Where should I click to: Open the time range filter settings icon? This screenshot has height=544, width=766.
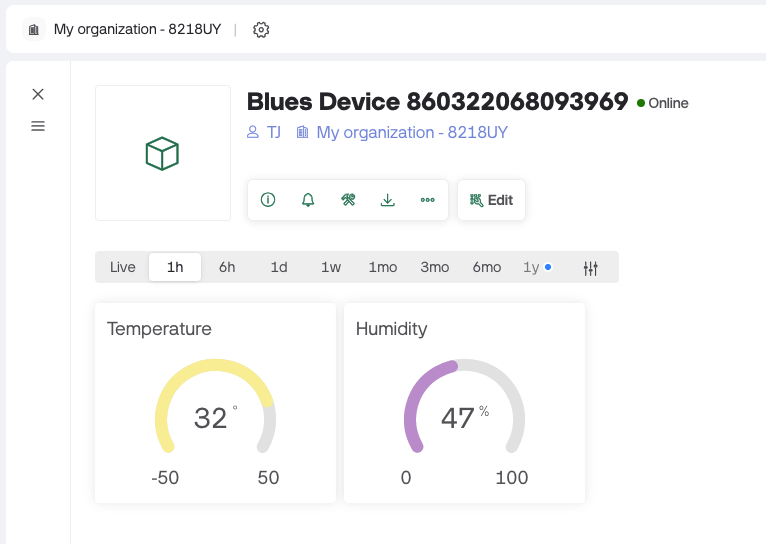click(x=591, y=268)
